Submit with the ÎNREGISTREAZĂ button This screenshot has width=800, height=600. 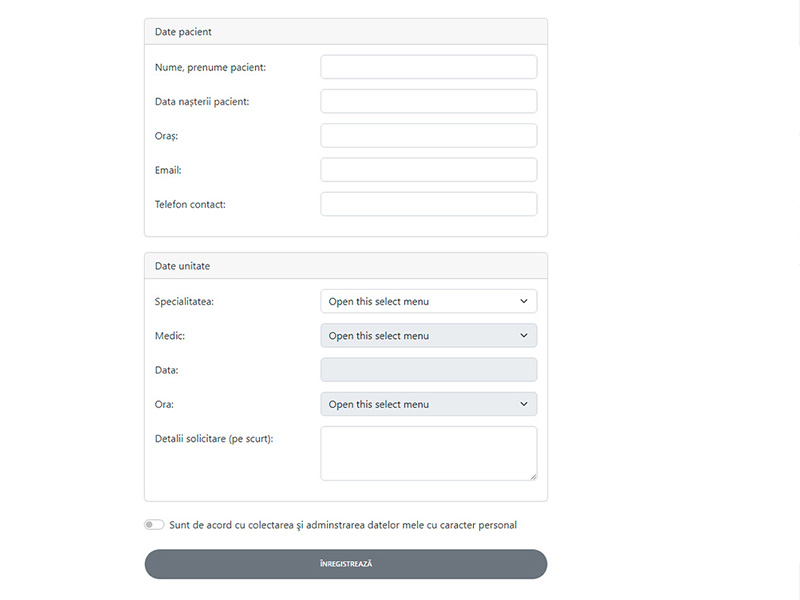[x=346, y=564]
